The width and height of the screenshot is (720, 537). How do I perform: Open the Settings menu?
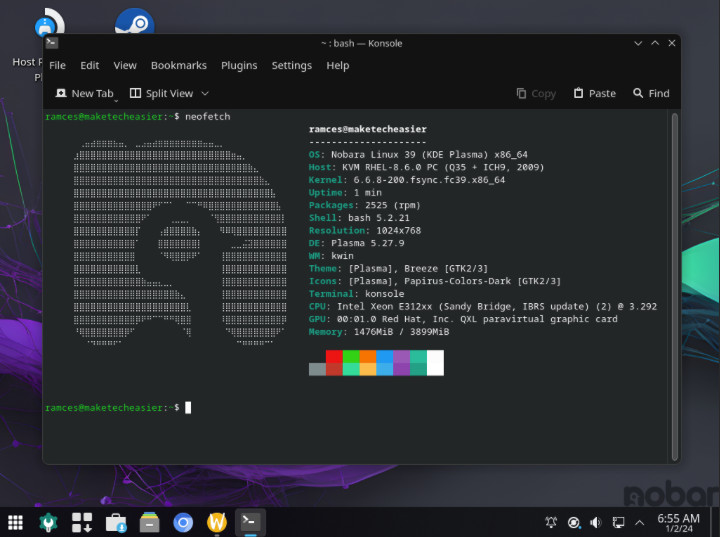[292, 65]
